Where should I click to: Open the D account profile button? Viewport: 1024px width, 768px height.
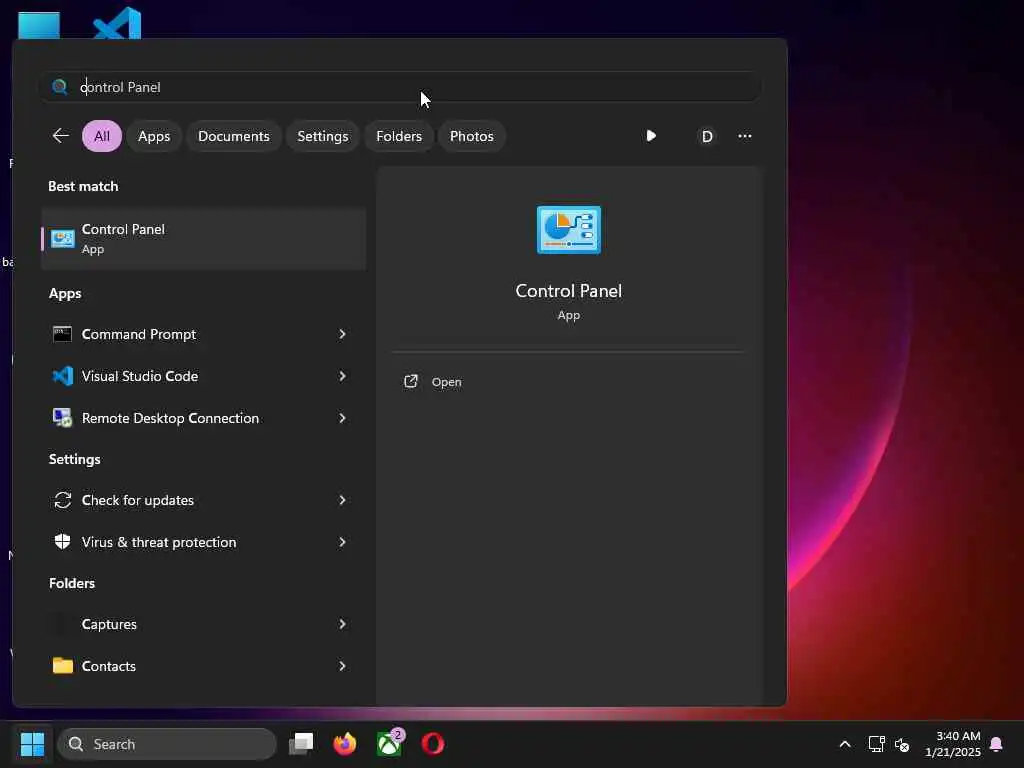pos(707,136)
